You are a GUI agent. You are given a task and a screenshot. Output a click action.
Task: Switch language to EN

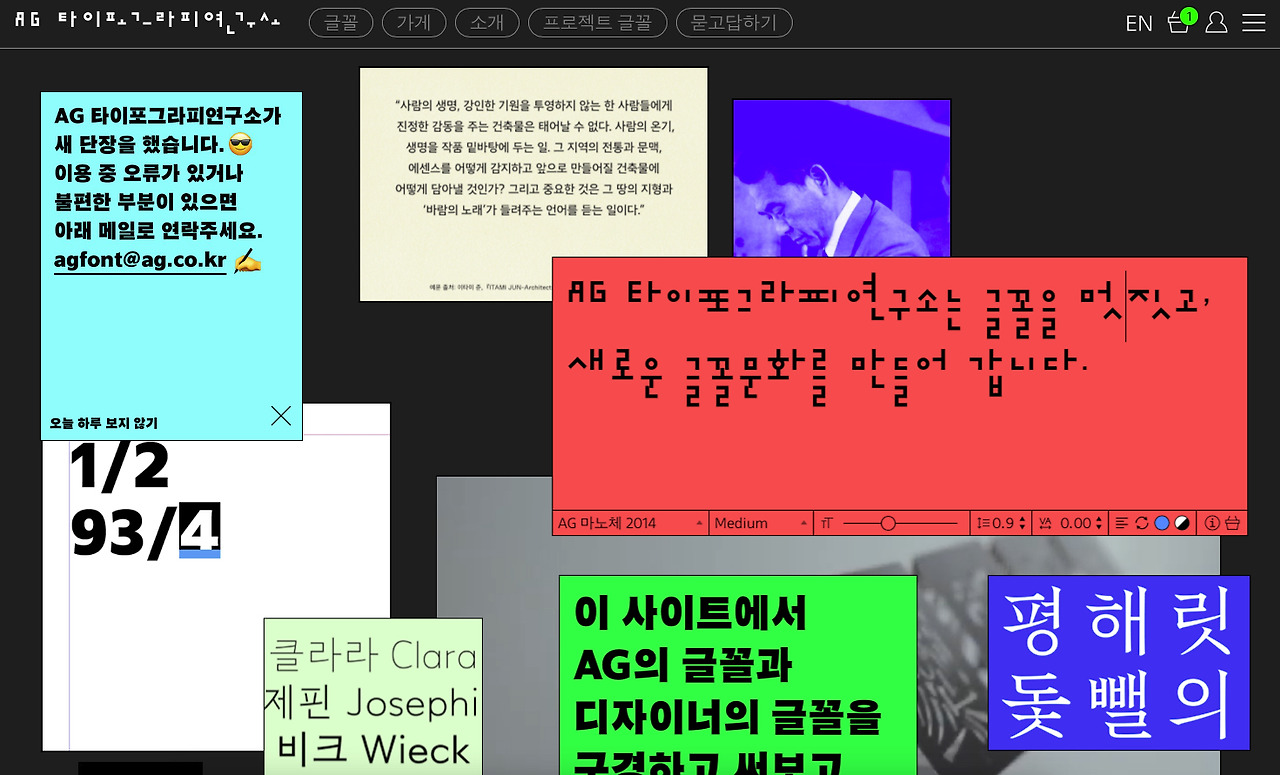[x=1138, y=23]
